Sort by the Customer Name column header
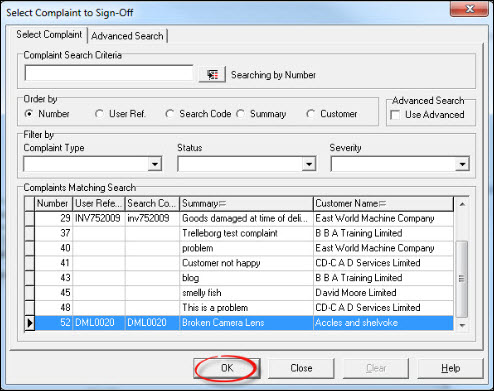 [x=383, y=204]
